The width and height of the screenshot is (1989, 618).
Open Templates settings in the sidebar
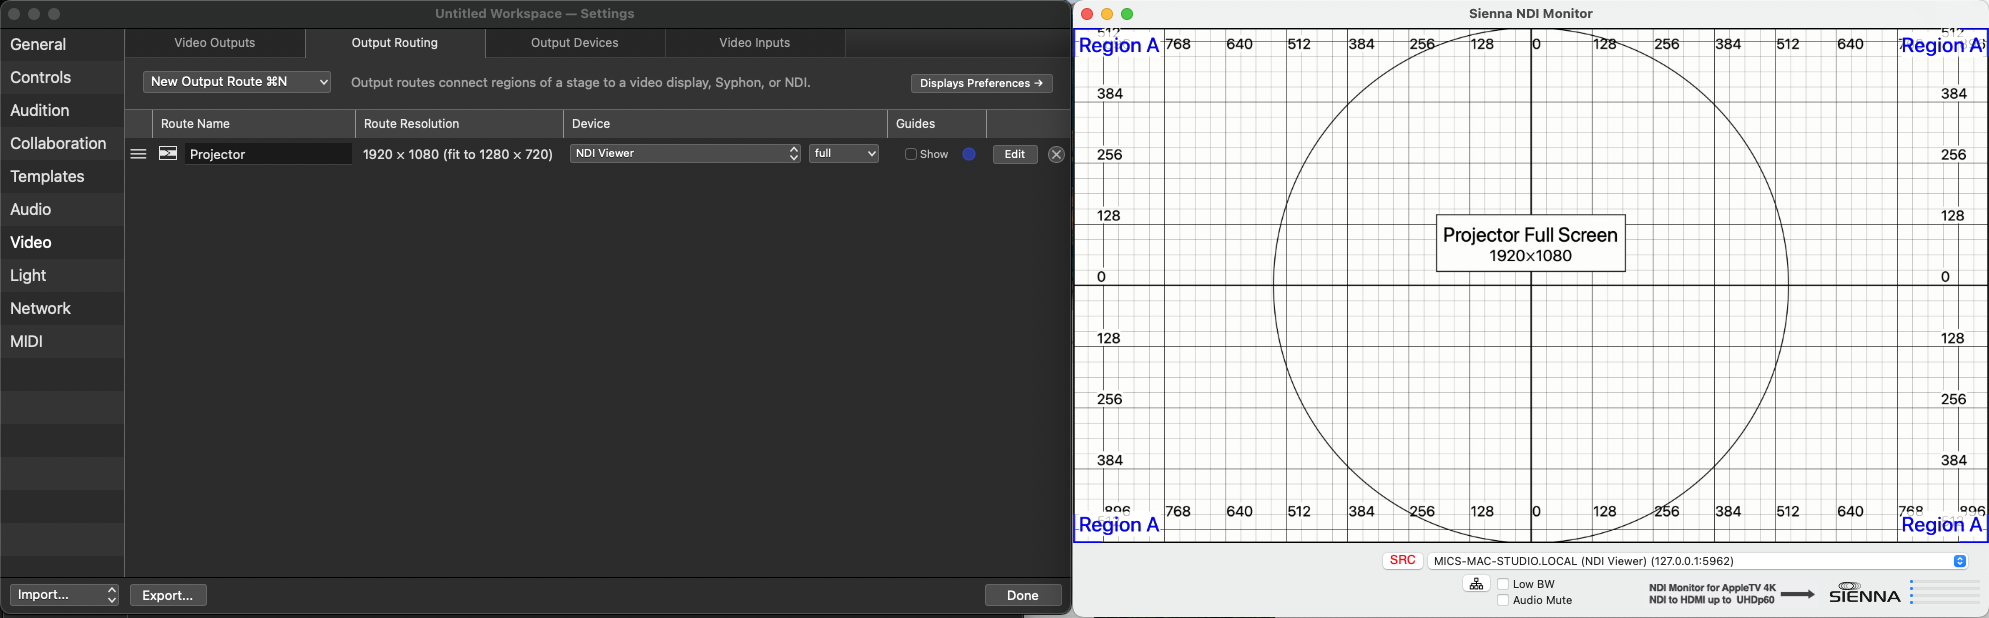[62, 177]
